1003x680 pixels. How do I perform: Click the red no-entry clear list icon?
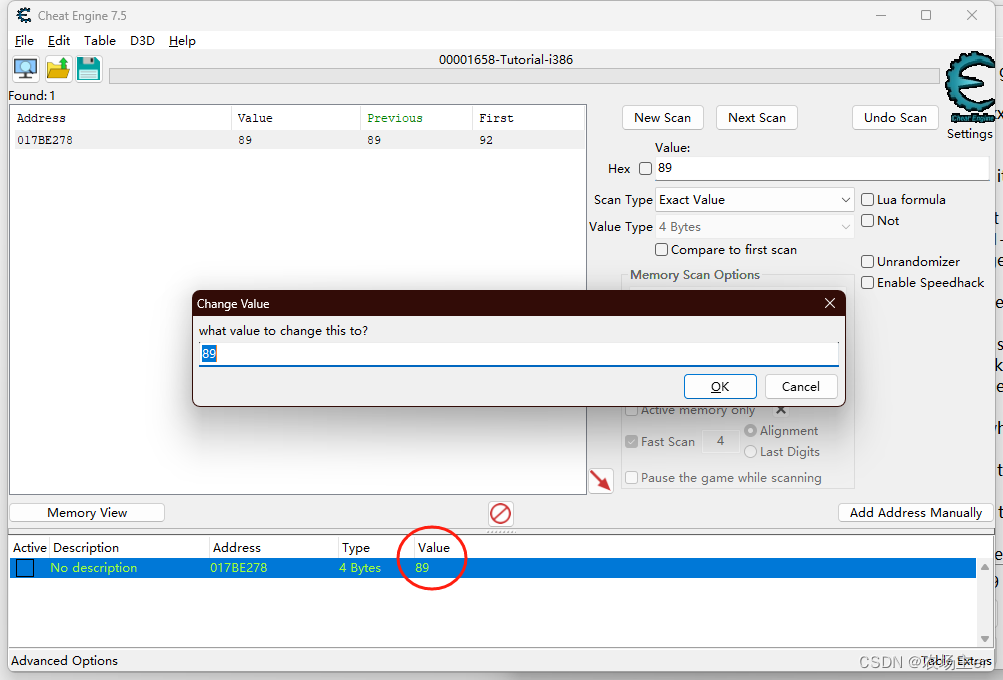(500, 513)
